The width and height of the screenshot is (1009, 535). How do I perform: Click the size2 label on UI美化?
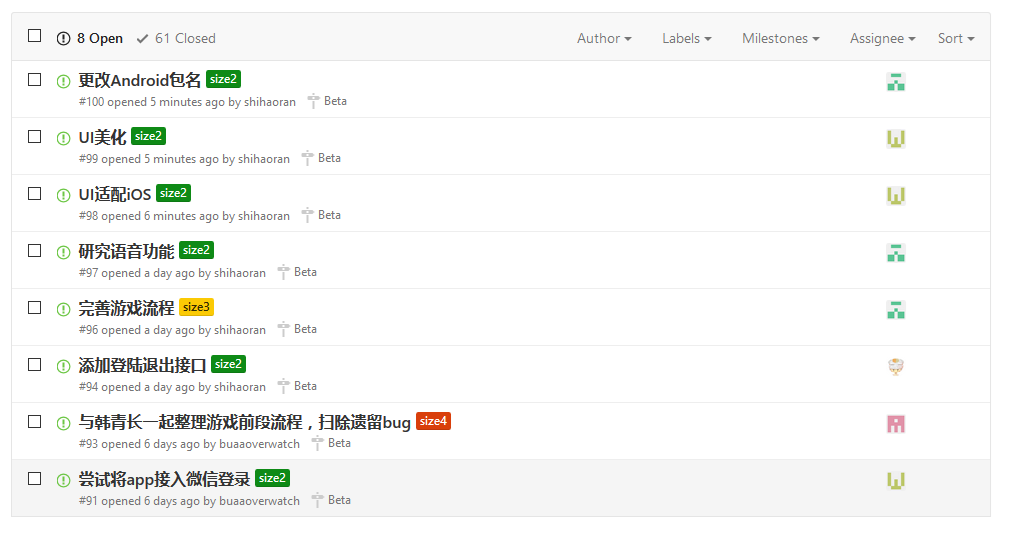coord(148,136)
